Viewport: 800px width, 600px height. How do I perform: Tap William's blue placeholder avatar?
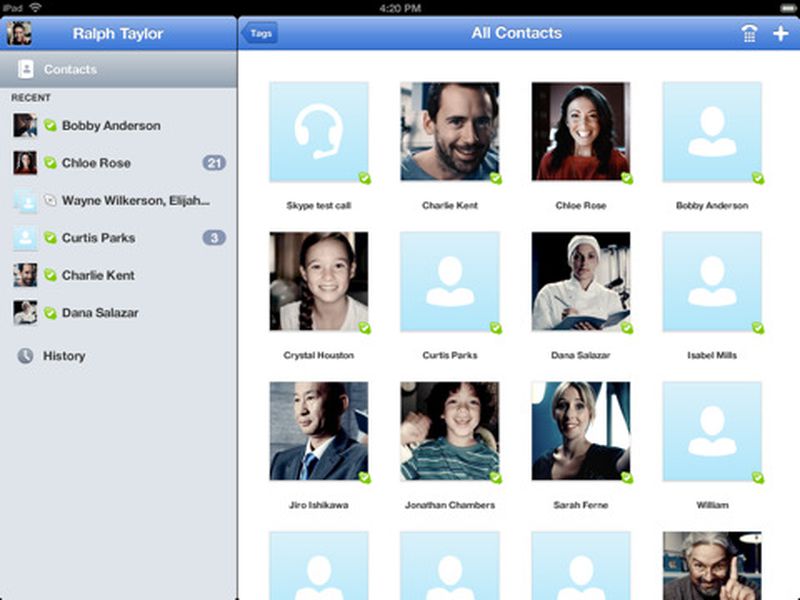pyautogui.click(x=712, y=430)
